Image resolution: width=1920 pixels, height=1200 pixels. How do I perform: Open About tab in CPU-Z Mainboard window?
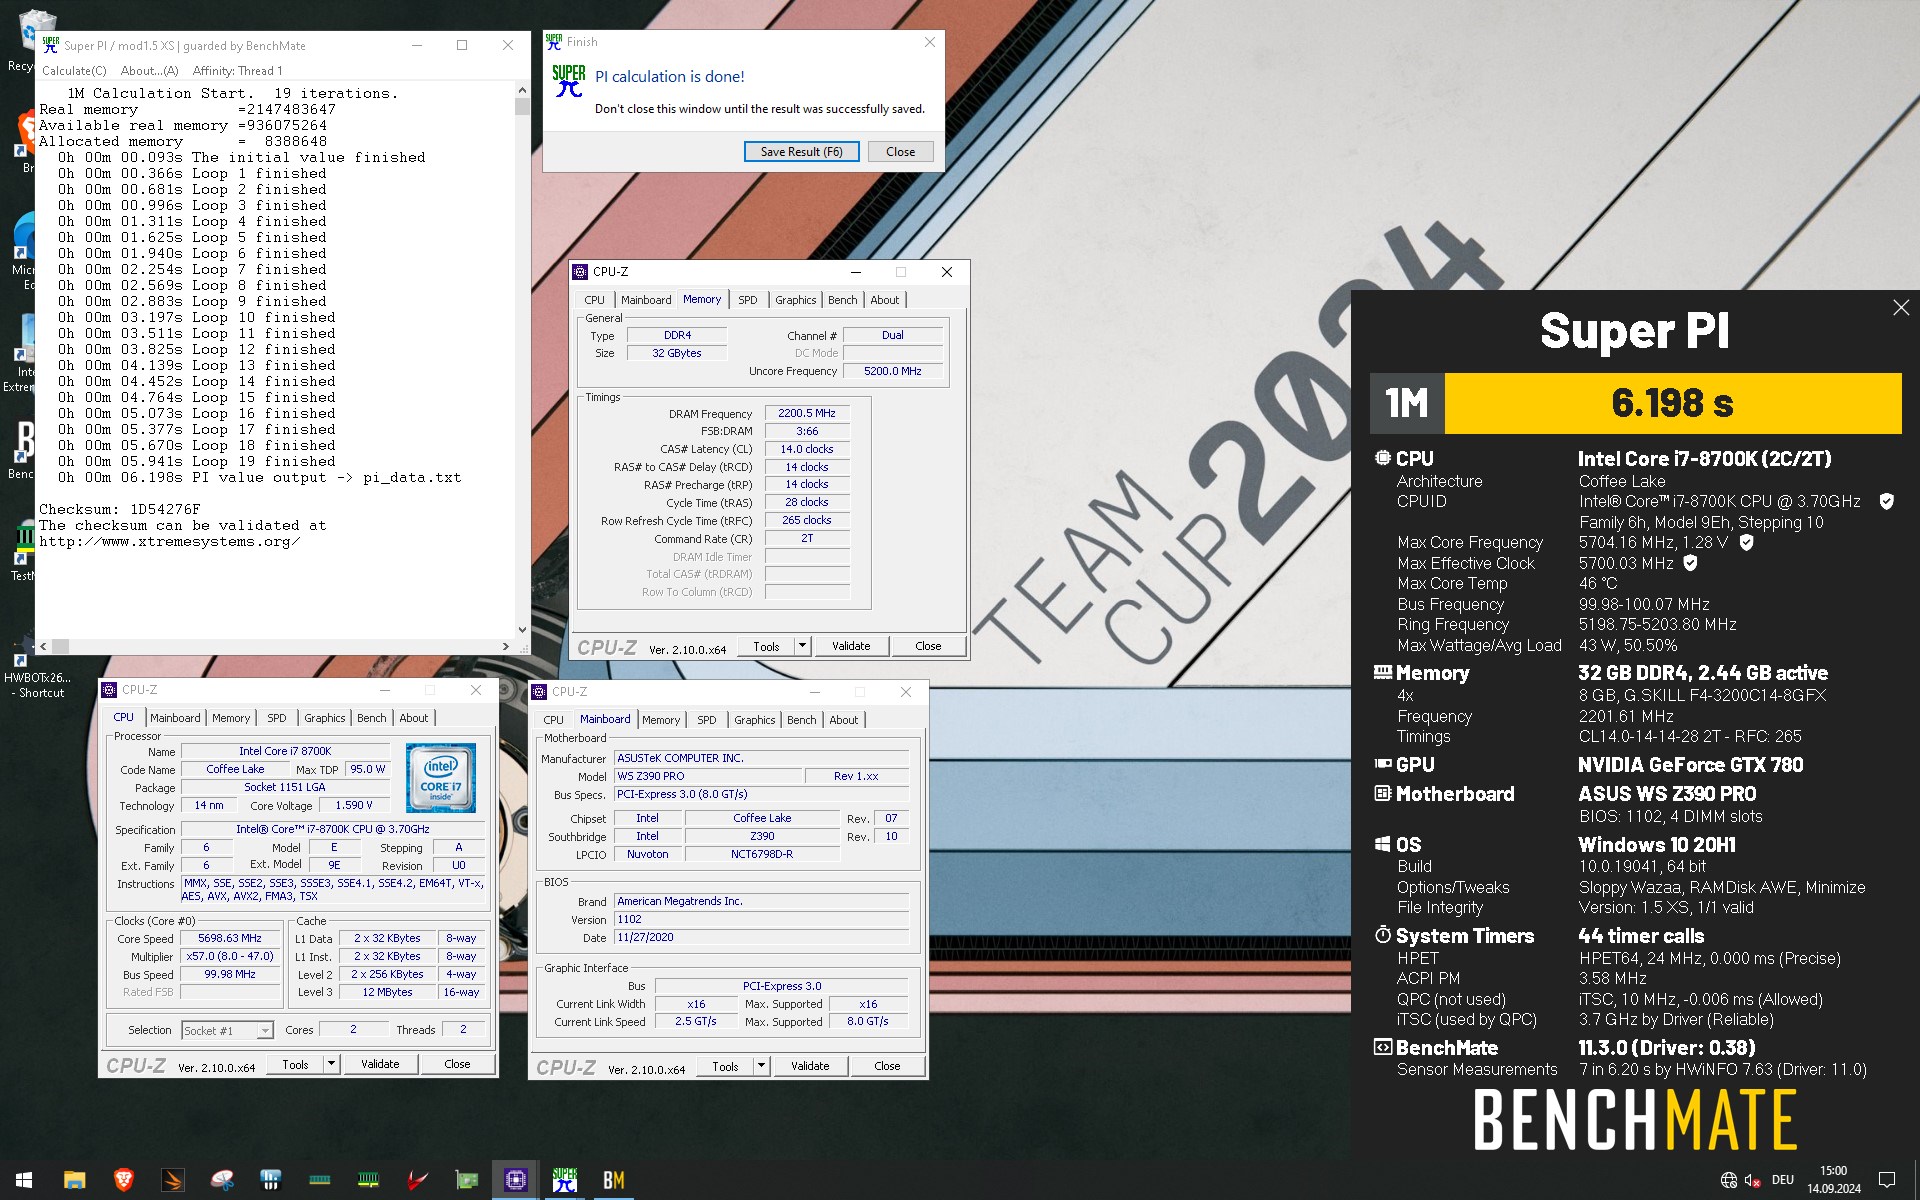point(843,720)
